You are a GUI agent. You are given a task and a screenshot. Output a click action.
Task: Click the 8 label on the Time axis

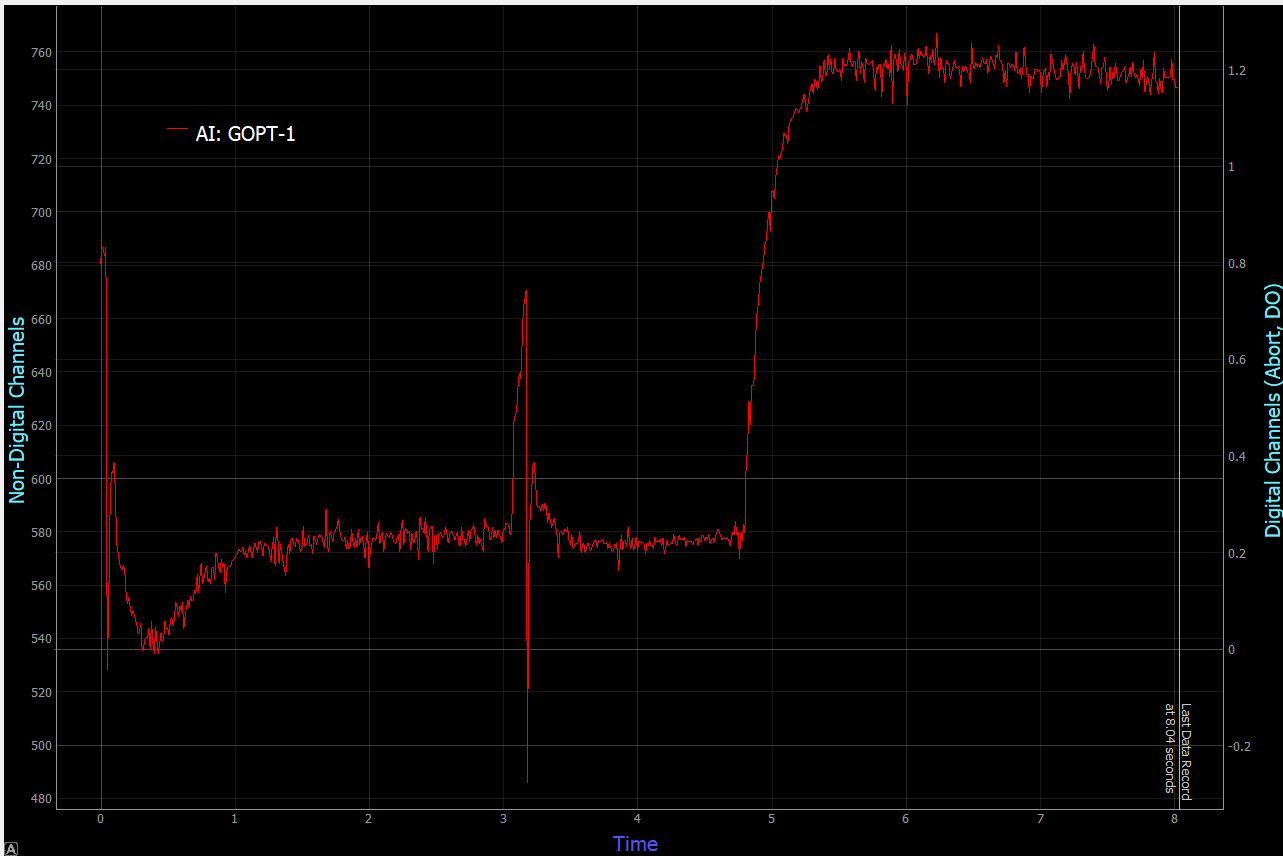[x=1176, y=817]
